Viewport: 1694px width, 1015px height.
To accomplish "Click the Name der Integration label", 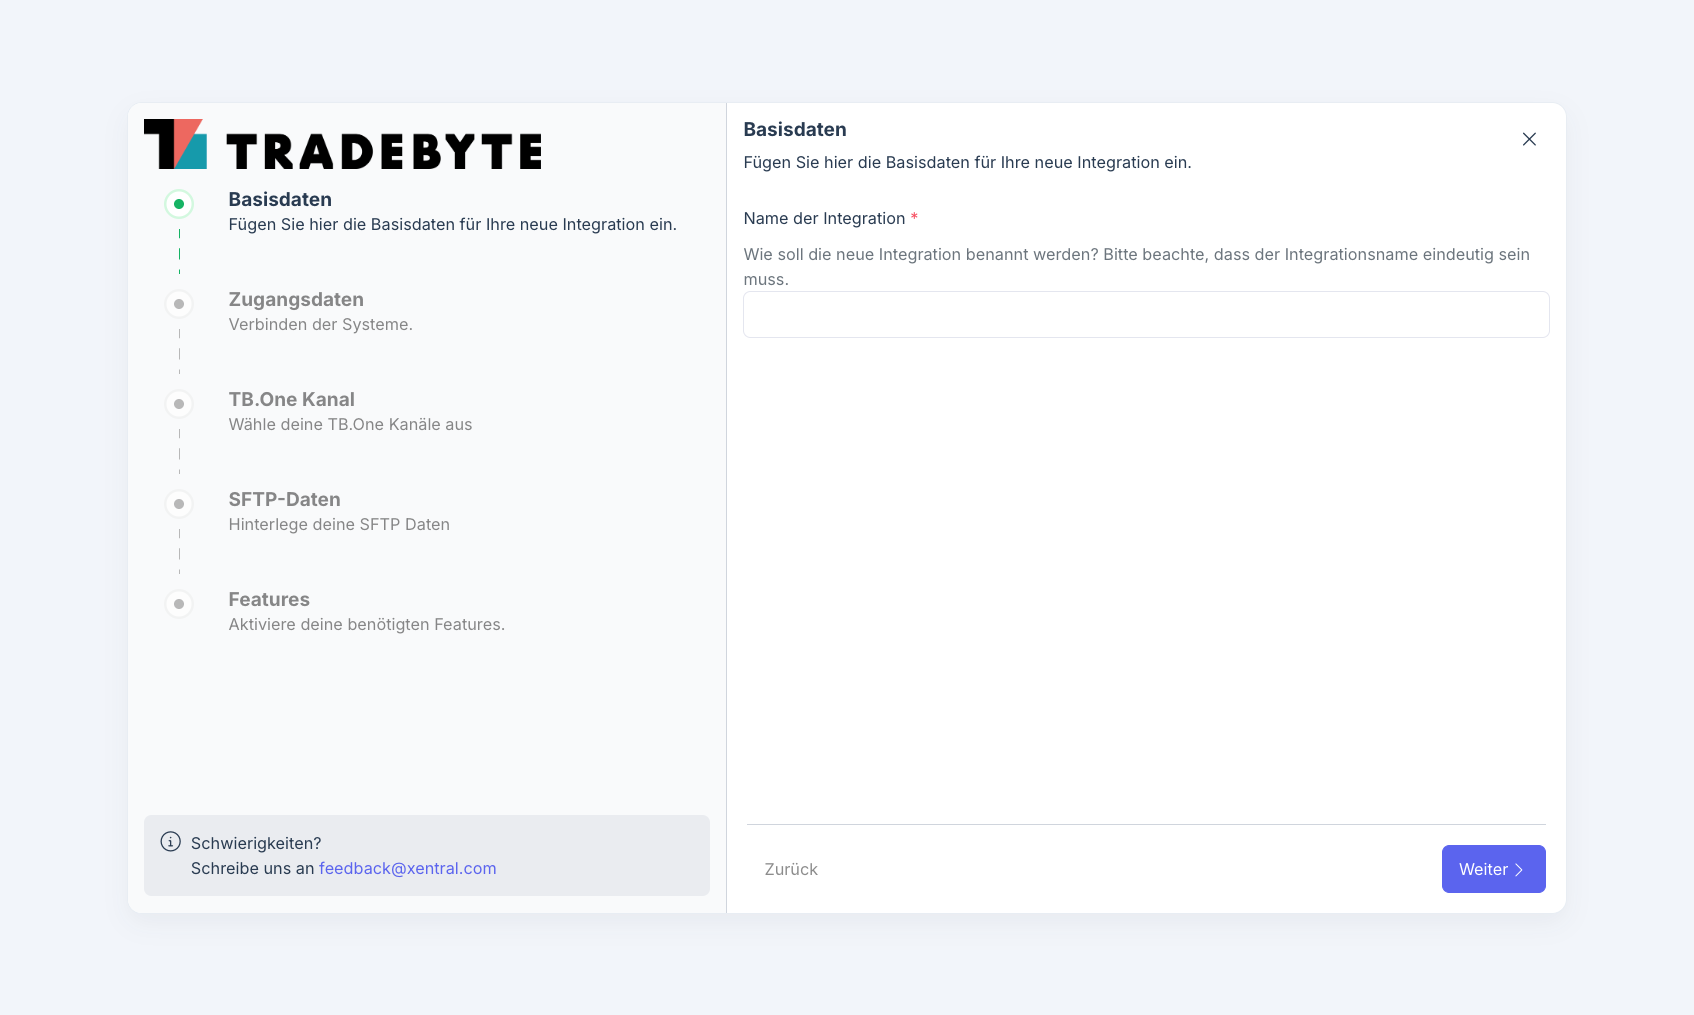I will point(824,219).
